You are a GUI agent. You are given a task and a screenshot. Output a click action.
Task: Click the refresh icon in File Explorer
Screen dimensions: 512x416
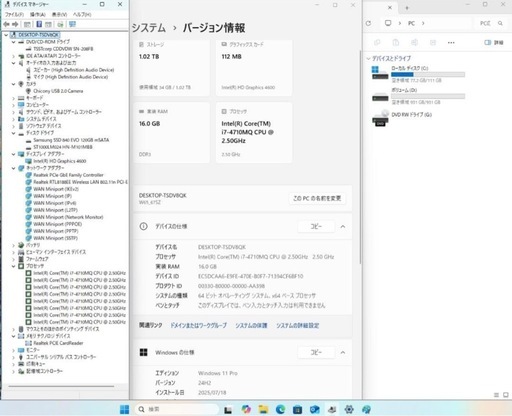(x=368, y=23)
